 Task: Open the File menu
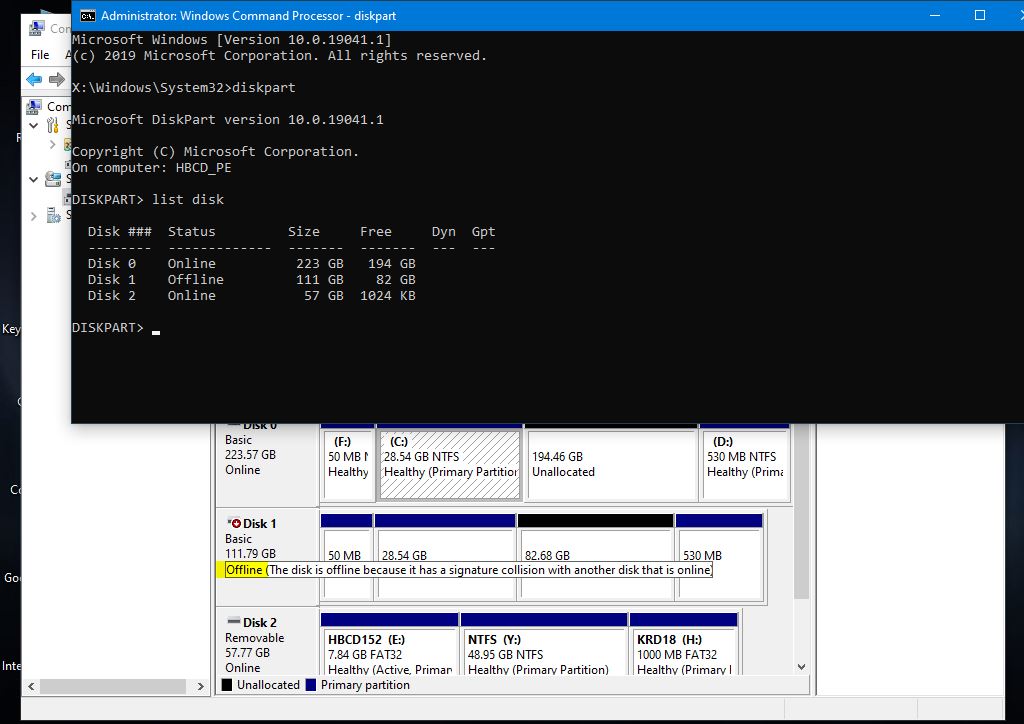point(40,55)
